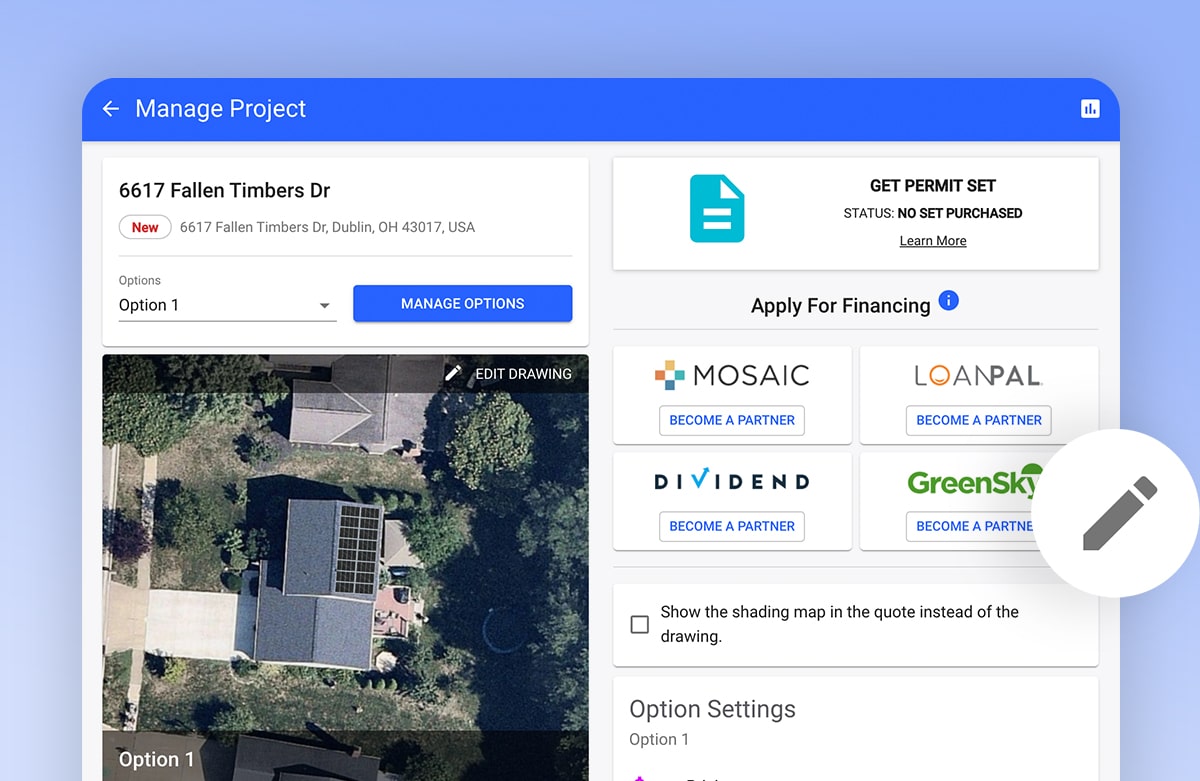
Task: Click the Mosaic logo
Action: (x=732, y=375)
